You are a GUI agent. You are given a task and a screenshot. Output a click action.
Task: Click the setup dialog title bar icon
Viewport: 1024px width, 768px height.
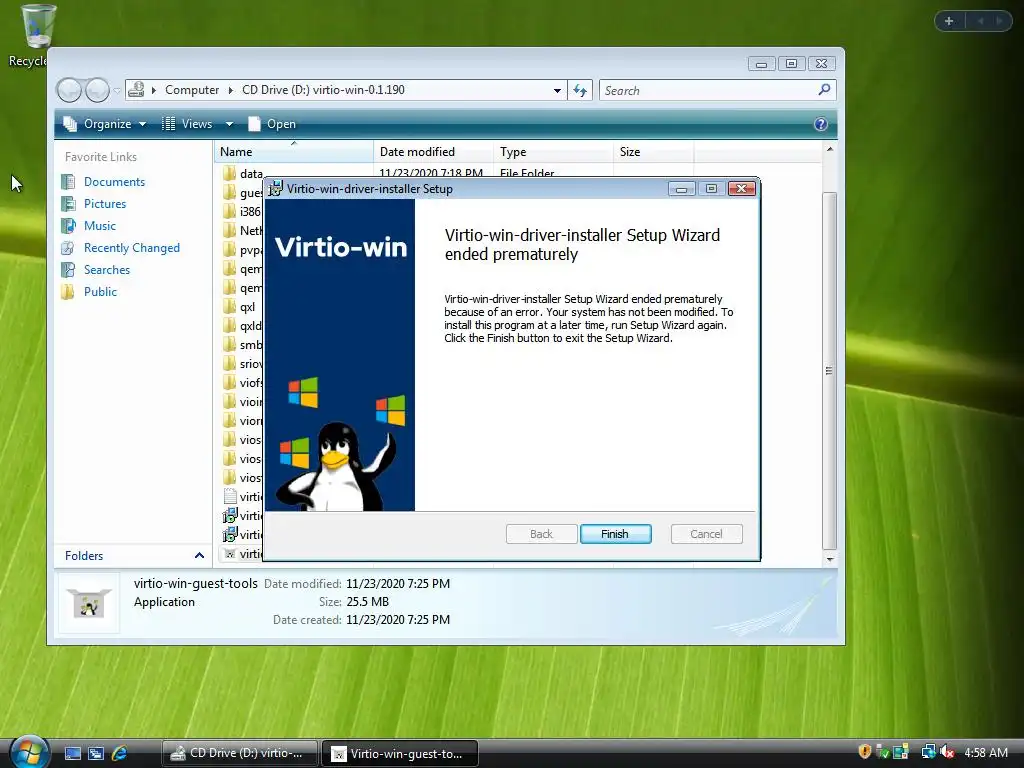coord(276,189)
